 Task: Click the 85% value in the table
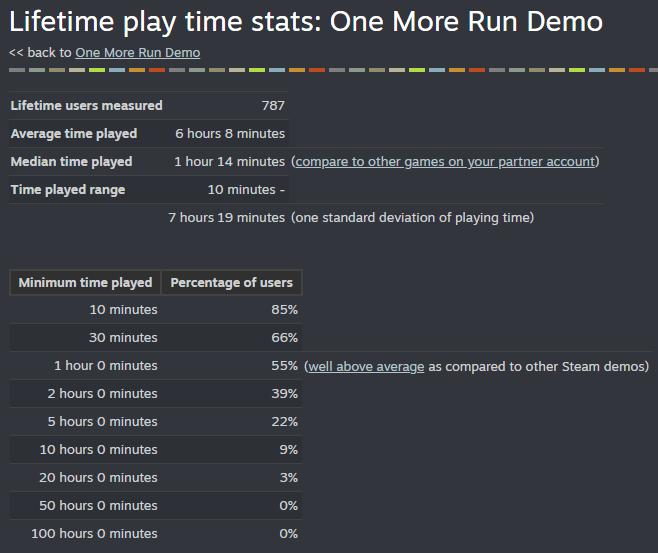(284, 310)
